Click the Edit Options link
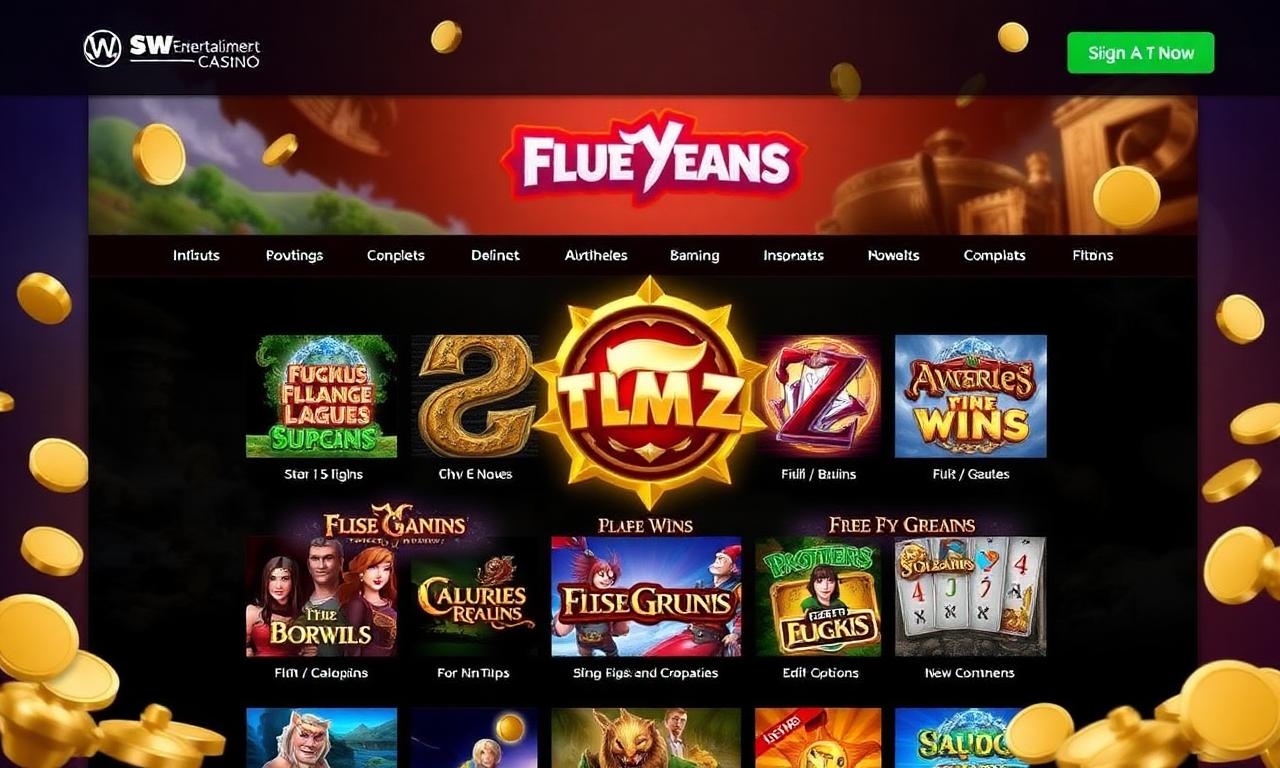This screenshot has width=1280, height=768. click(x=820, y=673)
